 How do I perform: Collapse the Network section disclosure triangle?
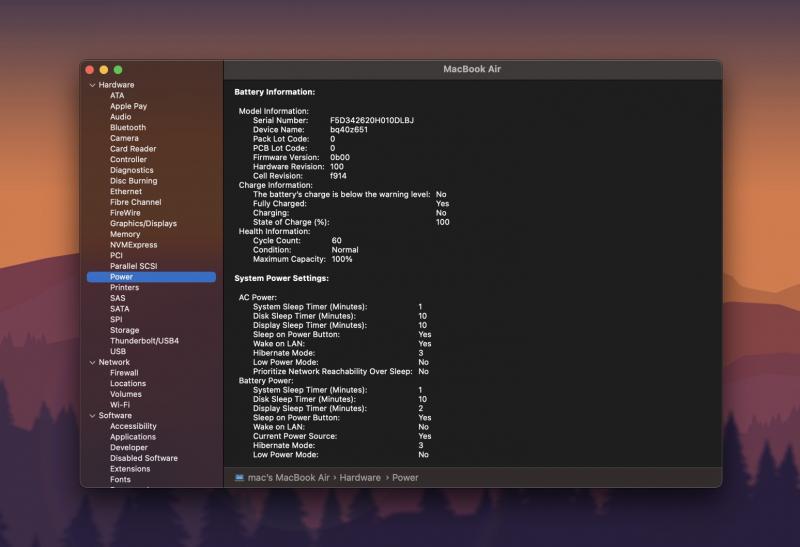(92, 362)
